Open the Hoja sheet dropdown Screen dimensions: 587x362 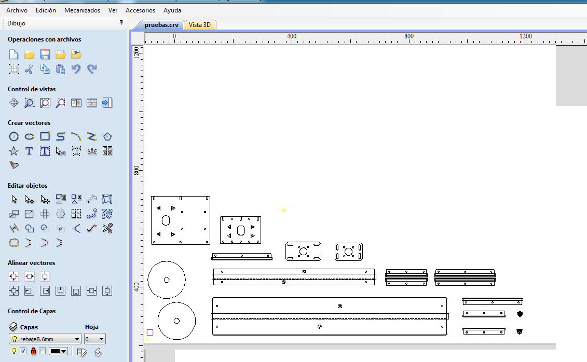95,339
